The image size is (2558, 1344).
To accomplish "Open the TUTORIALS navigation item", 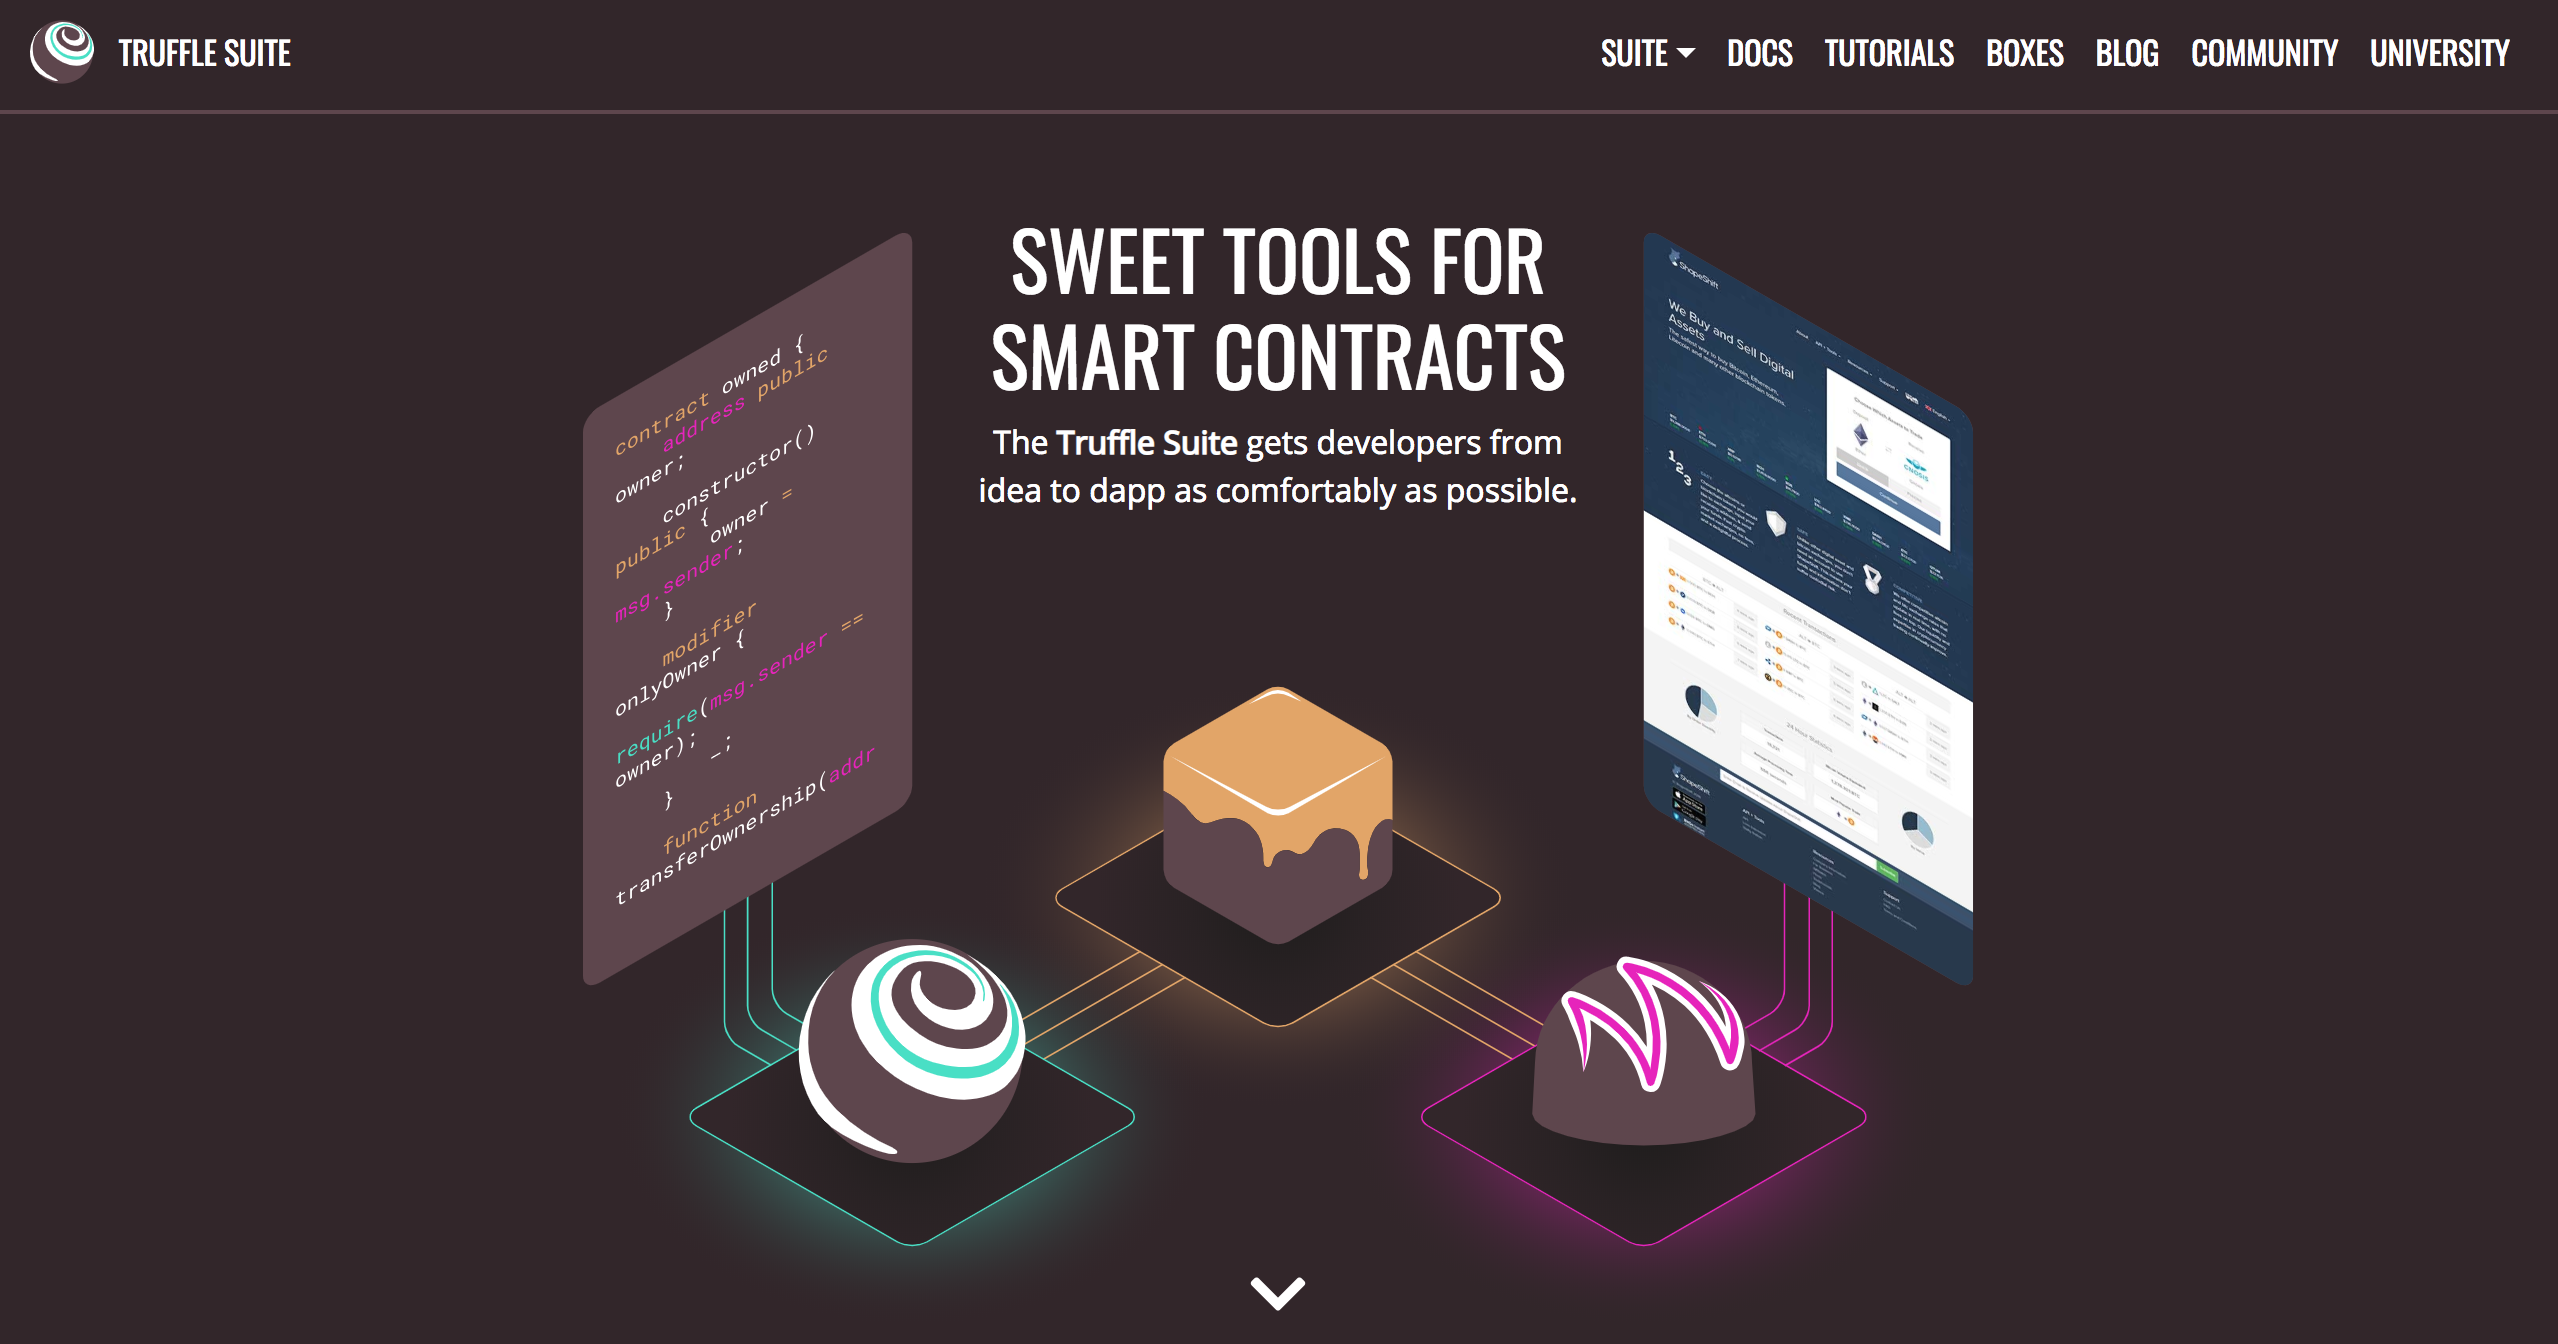I will 1890,52.
